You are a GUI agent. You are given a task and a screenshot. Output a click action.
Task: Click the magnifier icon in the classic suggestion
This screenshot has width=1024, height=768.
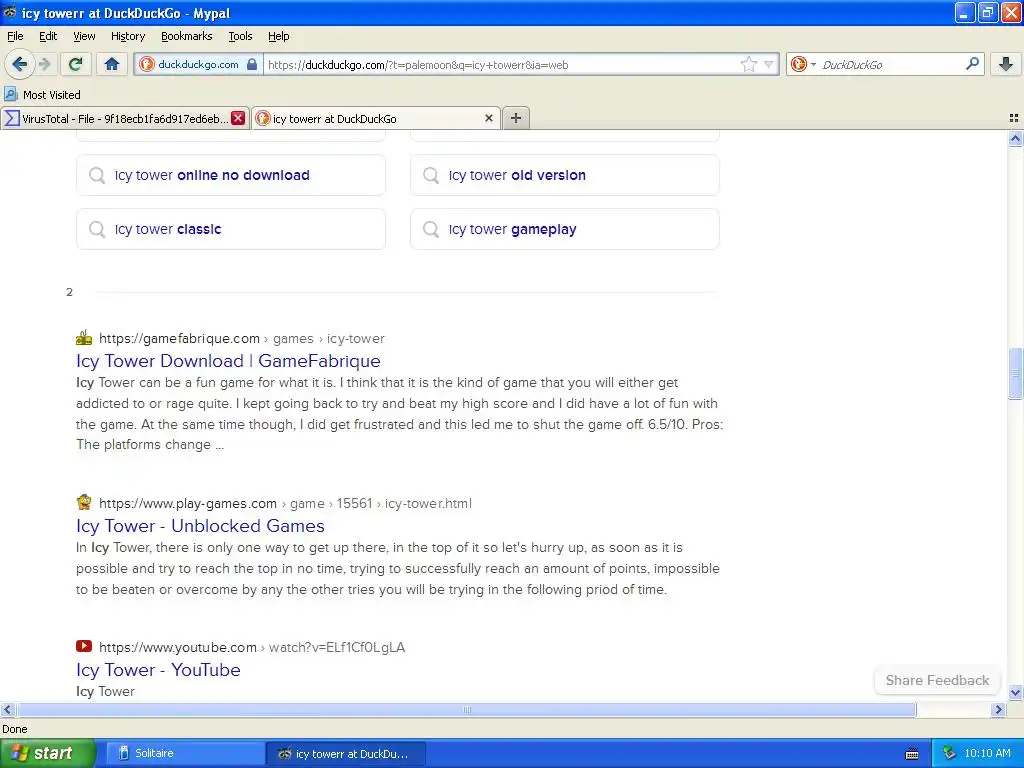pos(97,229)
